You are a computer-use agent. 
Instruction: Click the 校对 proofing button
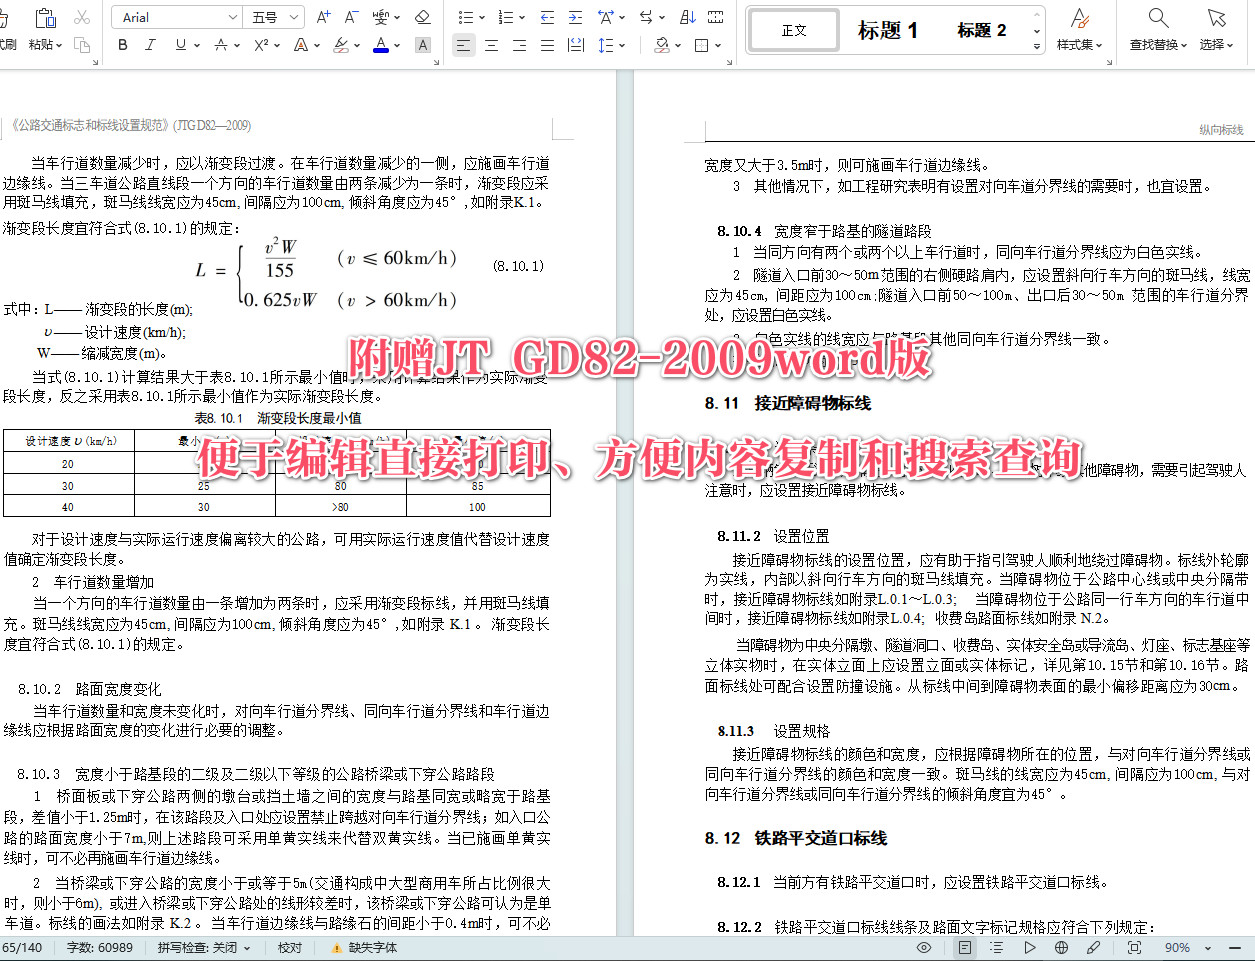(289, 945)
